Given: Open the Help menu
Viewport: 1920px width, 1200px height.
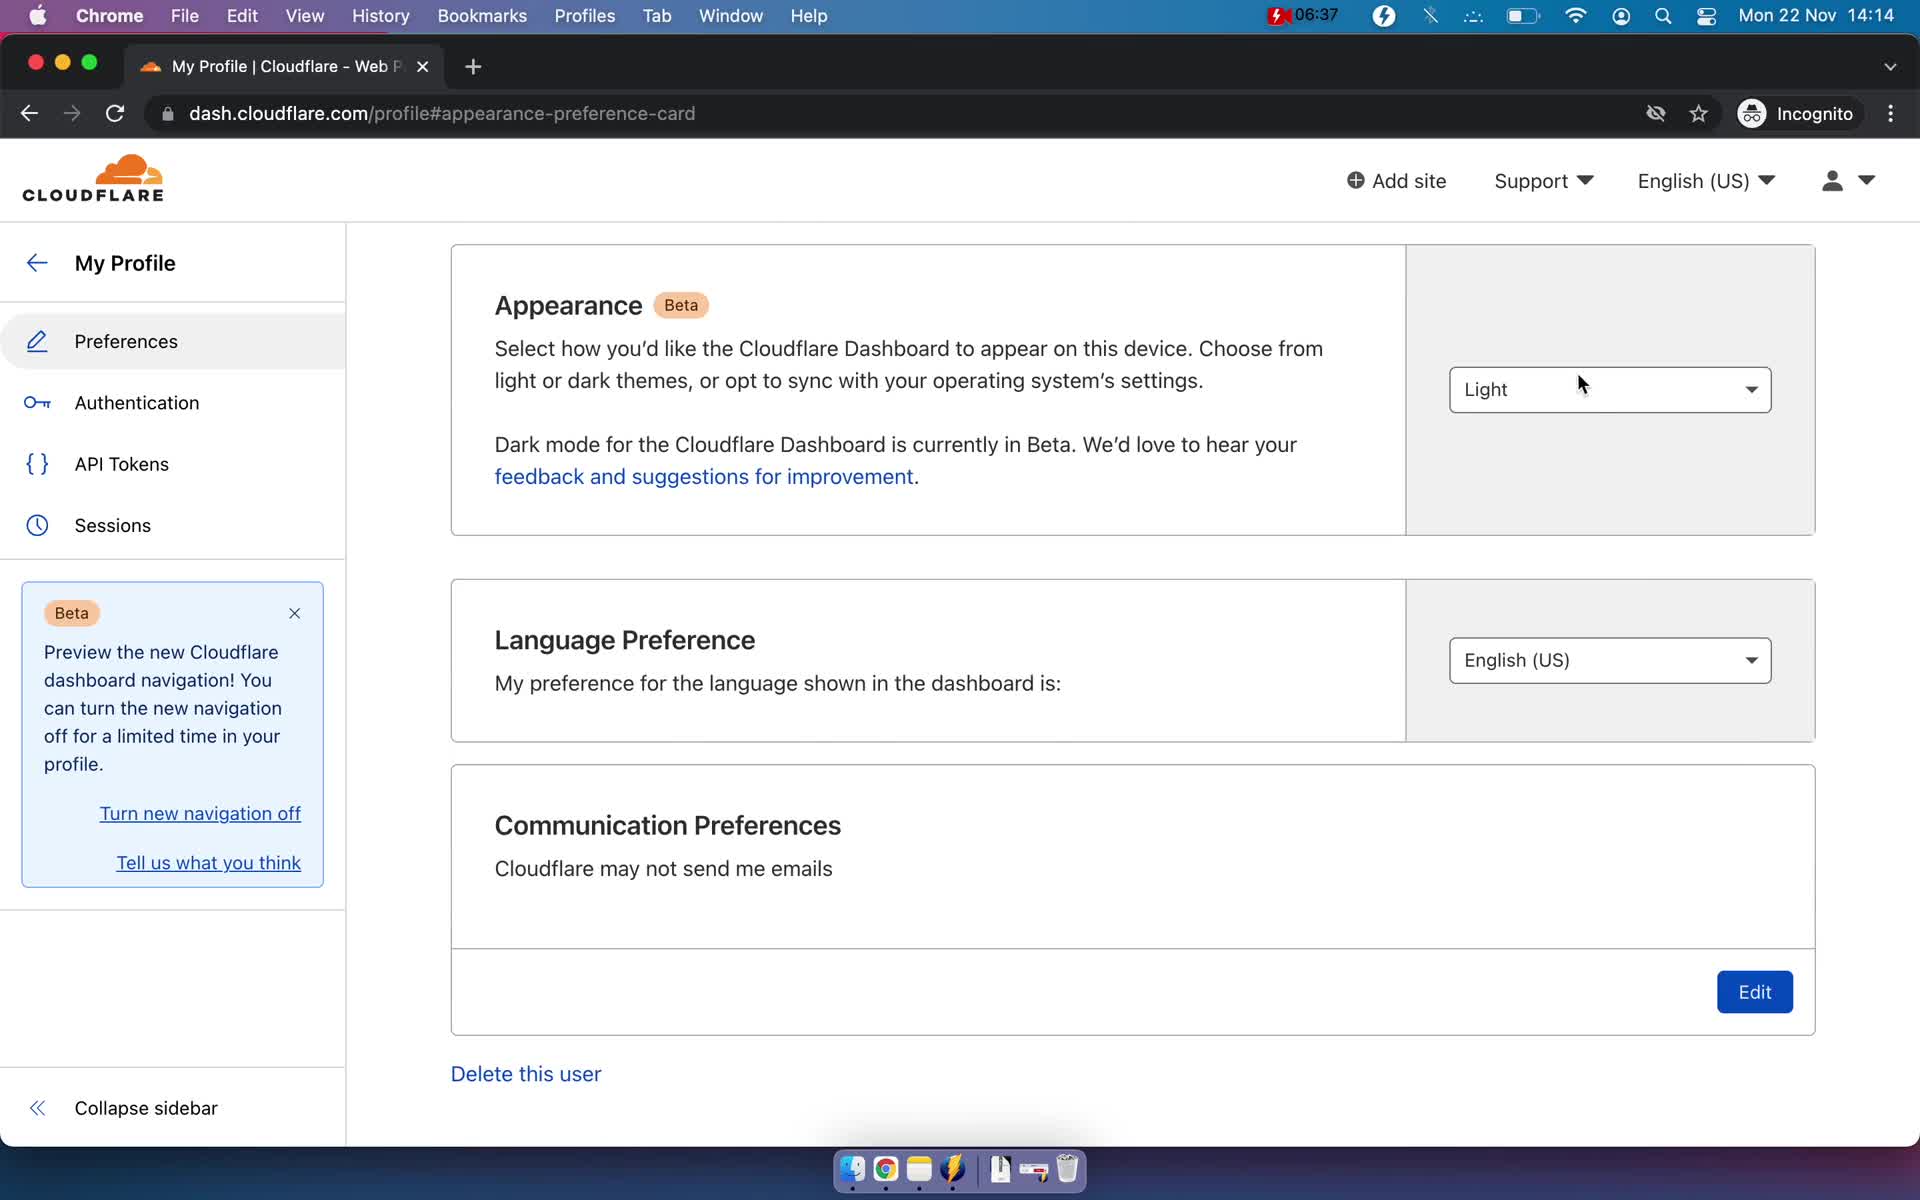Looking at the screenshot, I should 809,15.
